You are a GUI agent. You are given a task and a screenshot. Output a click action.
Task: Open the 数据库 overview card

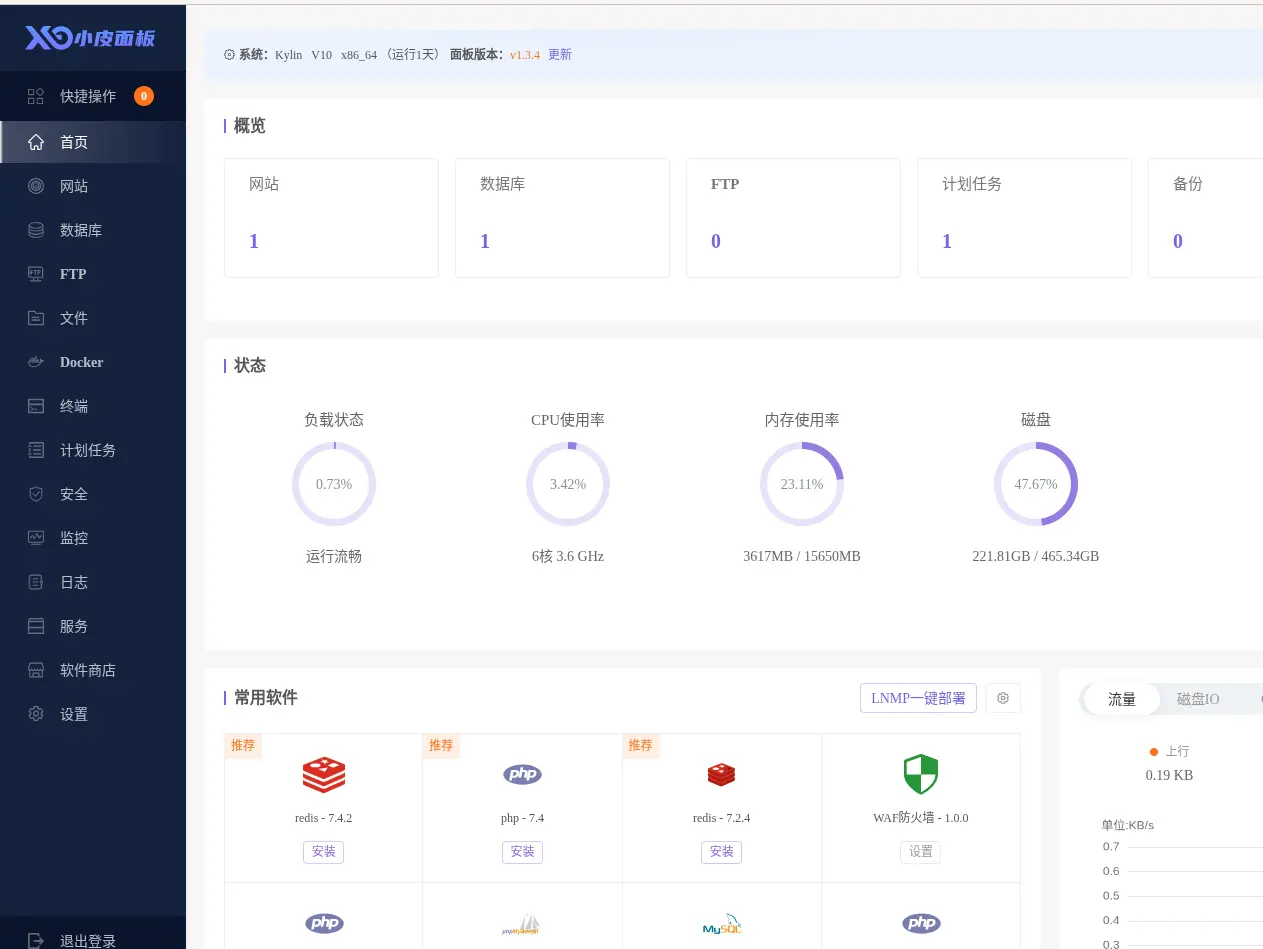562,218
